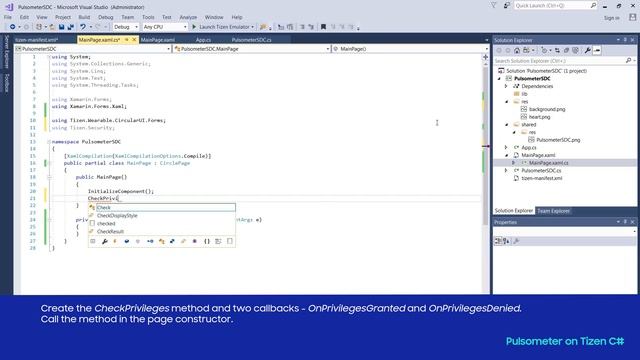
Task: Toggle the snippets IntelliSense filter at row end
Action: 230,241
